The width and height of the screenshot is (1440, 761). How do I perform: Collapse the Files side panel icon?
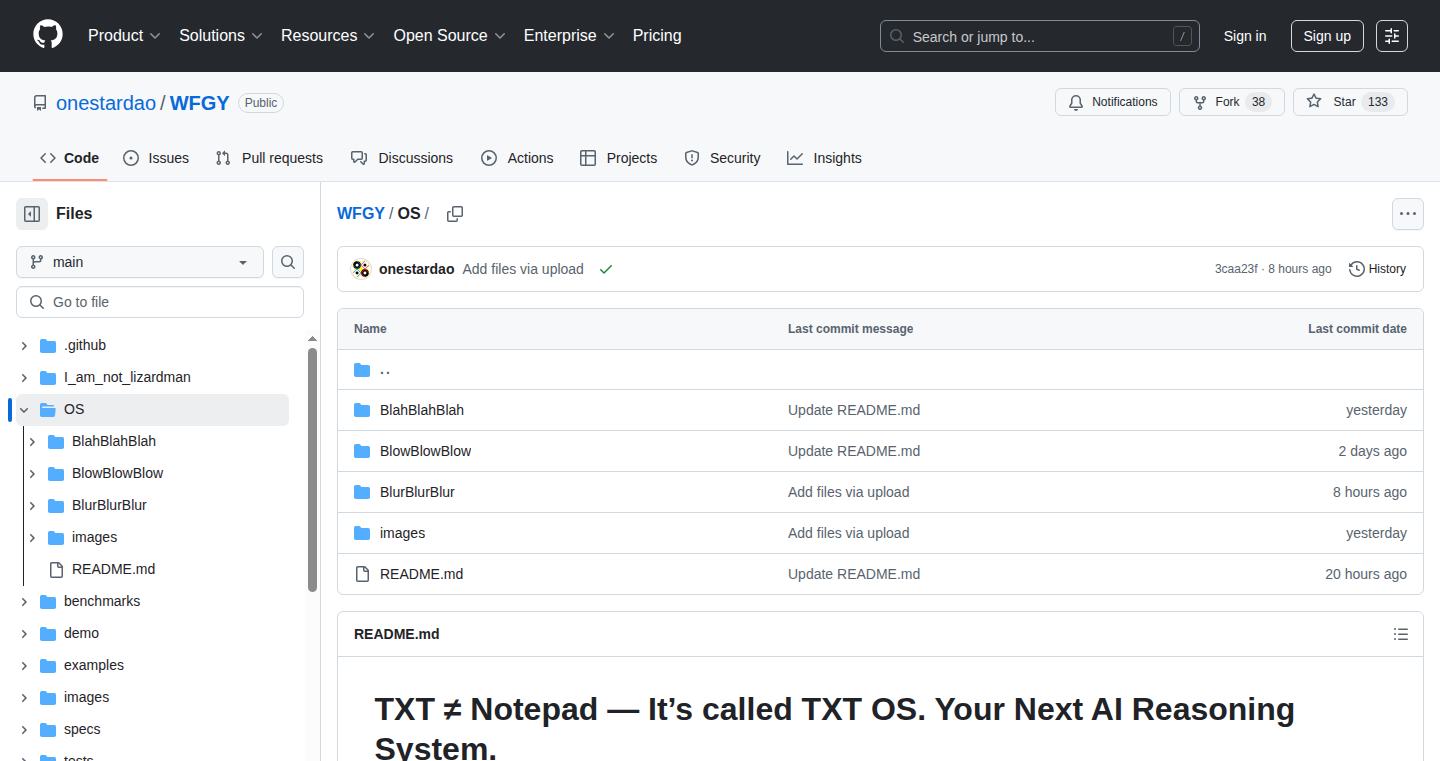click(32, 214)
